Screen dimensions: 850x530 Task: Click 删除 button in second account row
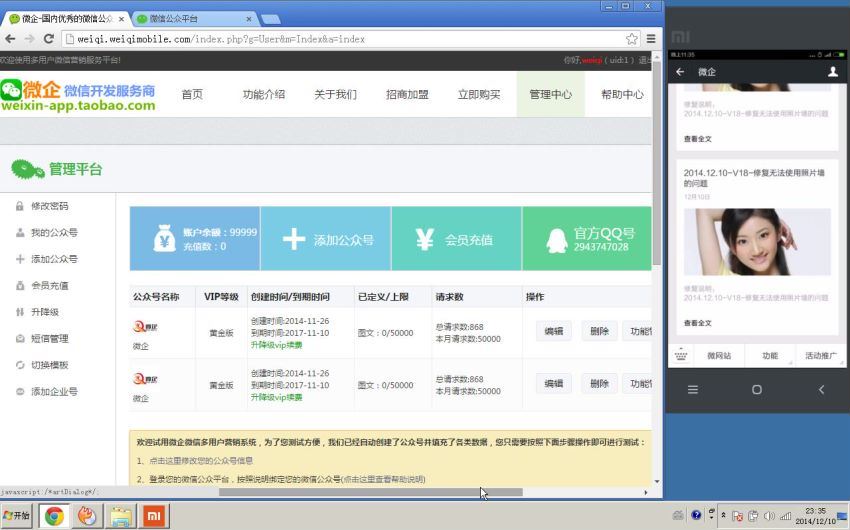click(599, 383)
